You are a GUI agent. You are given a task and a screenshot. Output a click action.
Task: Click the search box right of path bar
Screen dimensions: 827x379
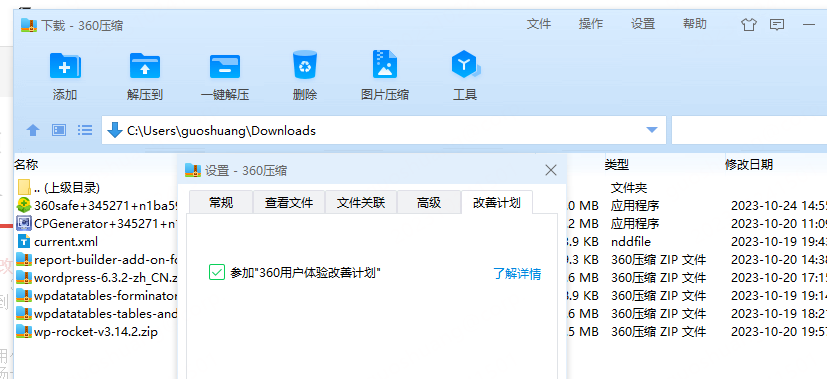(749, 130)
